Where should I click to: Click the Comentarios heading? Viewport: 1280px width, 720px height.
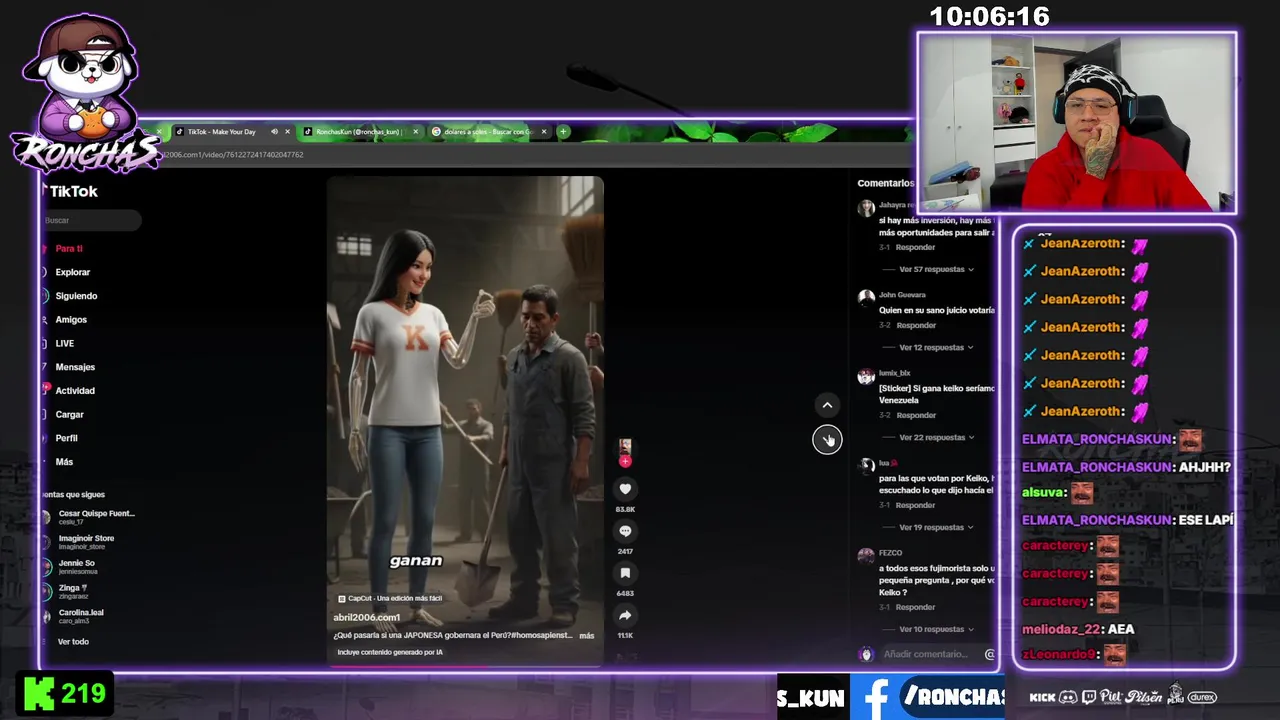[x=885, y=183]
